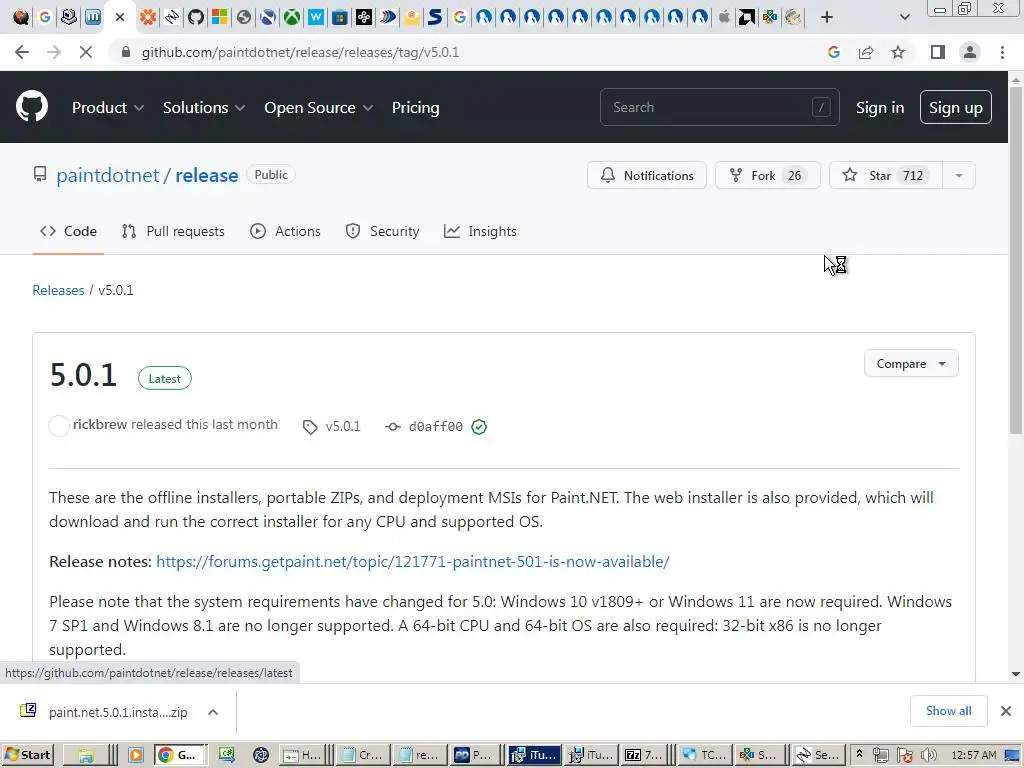Close the downloads bar
The width and height of the screenshot is (1024, 768).
coord(1006,711)
